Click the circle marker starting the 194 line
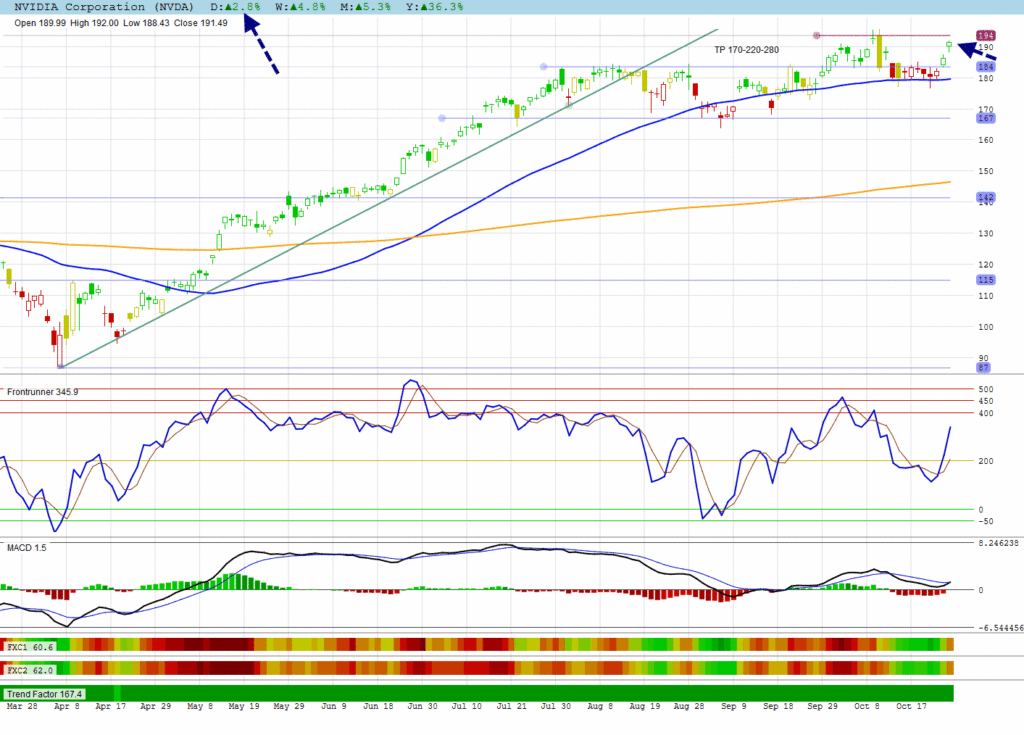The image size is (1024, 735). pos(817,36)
